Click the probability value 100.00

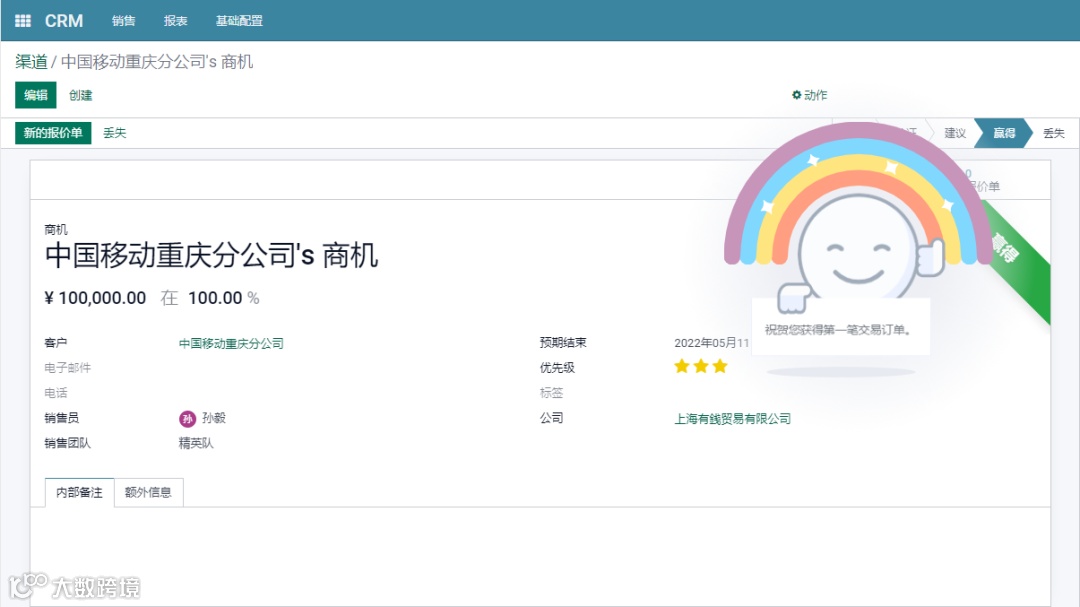tap(215, 298)
